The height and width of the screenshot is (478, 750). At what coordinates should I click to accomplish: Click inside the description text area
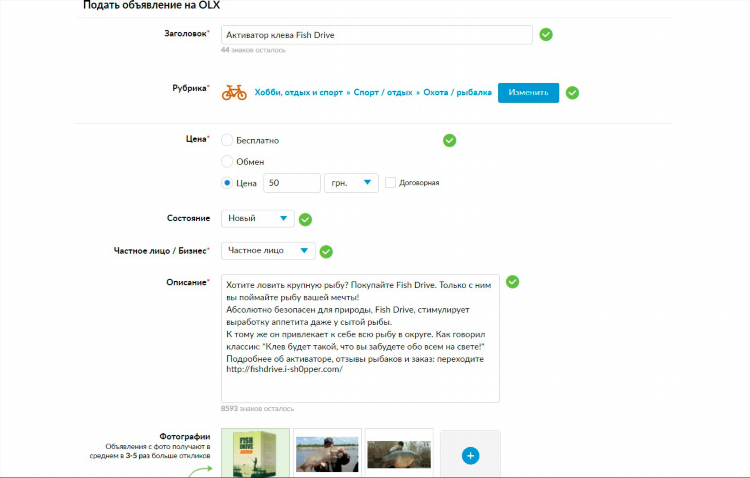tap(360, 338)
